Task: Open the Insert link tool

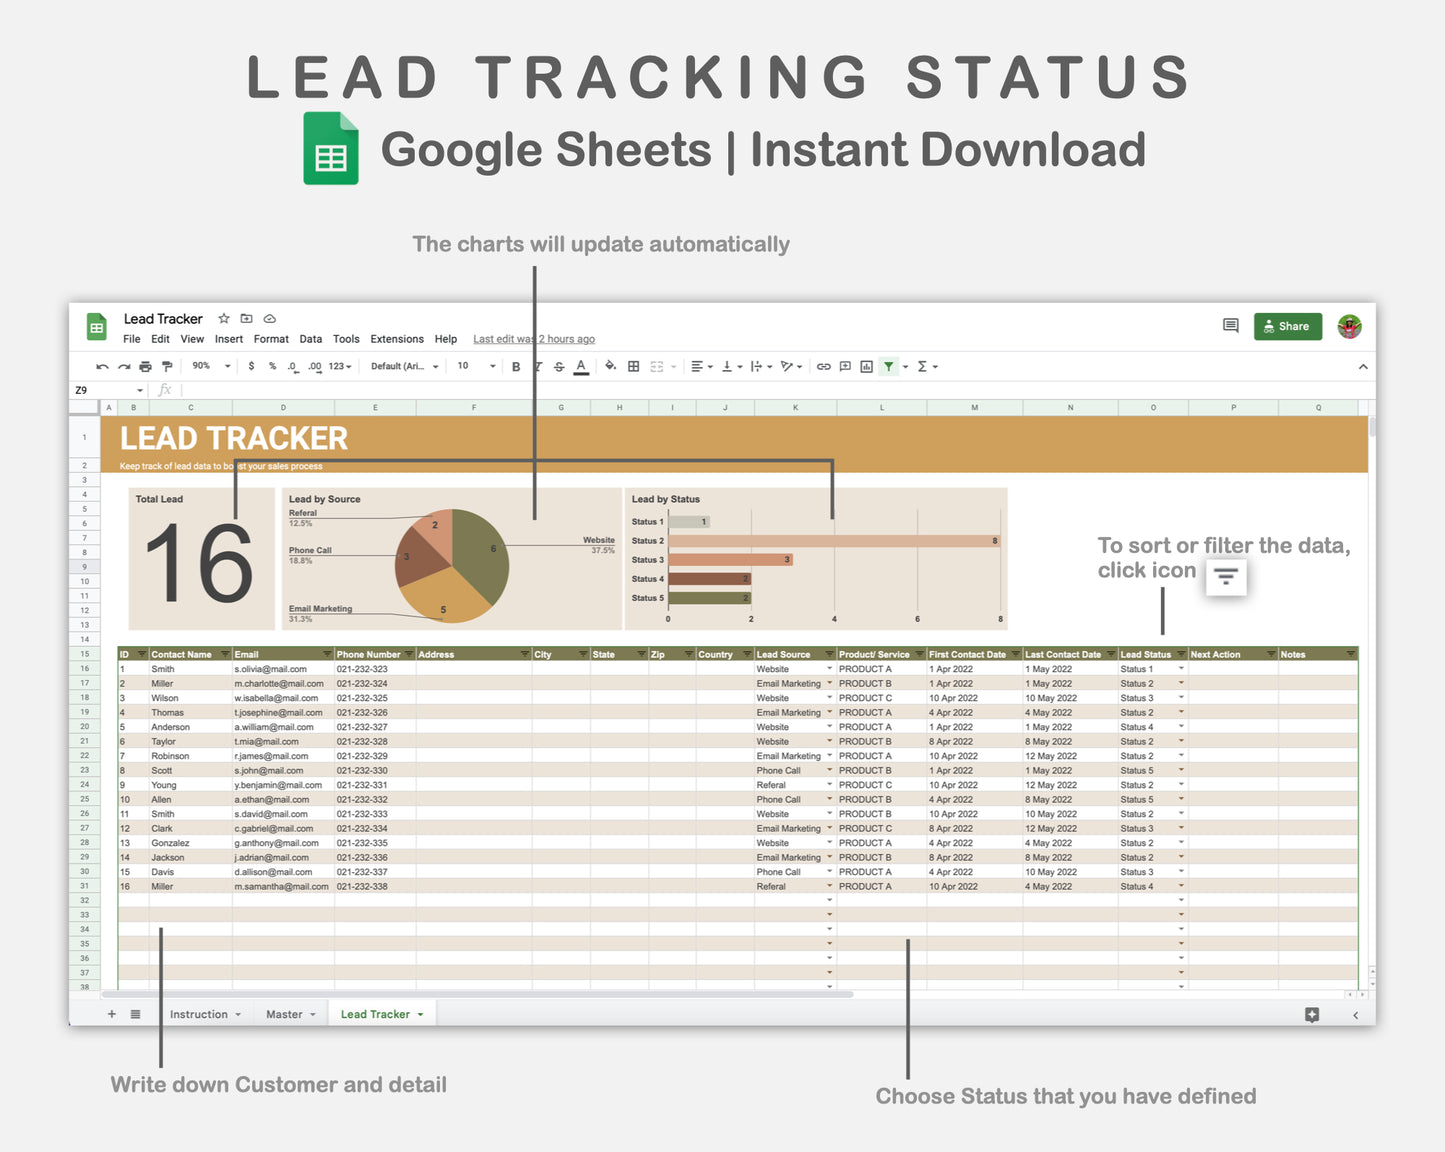Action: [x=822, y=366]
